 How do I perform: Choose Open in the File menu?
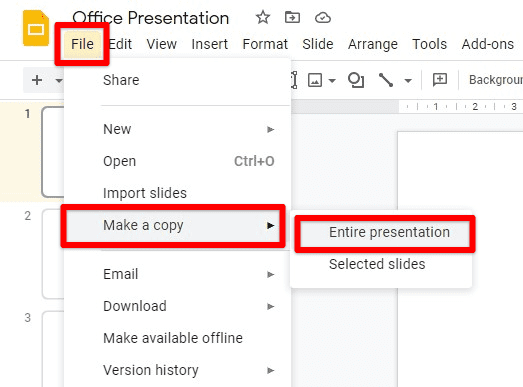click(x=177, y=161)
